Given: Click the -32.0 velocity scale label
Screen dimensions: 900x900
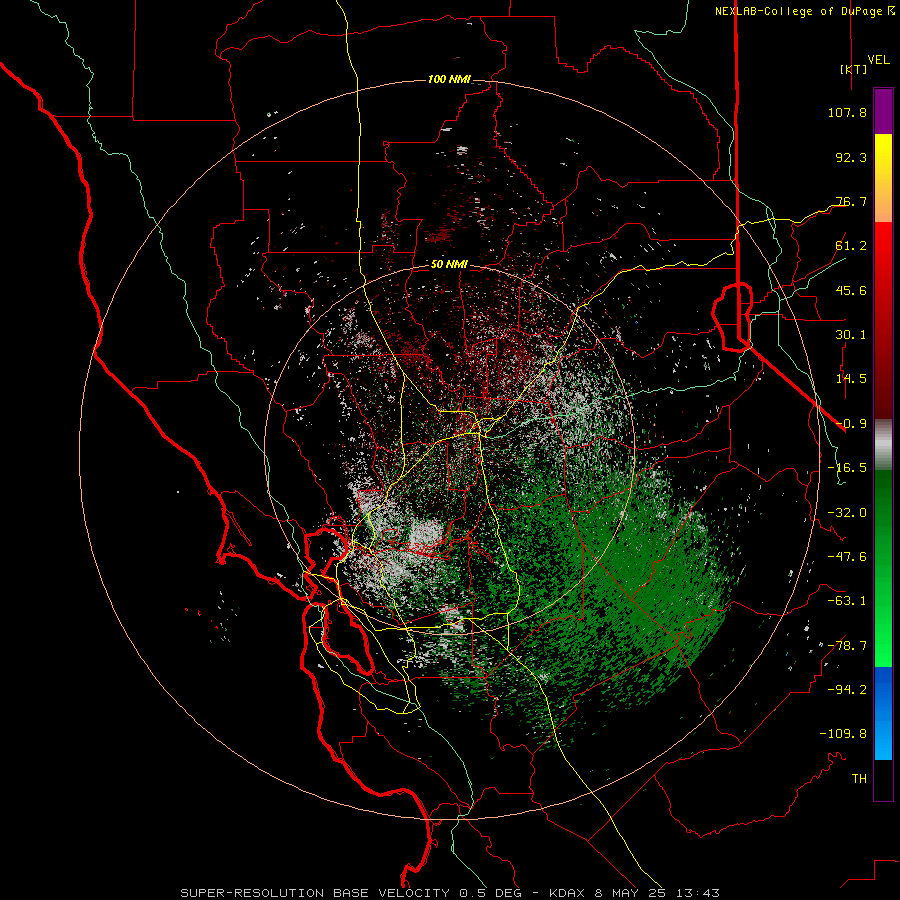Looking at the screenshot, I should pyautogui.click(x=847, y=513).
